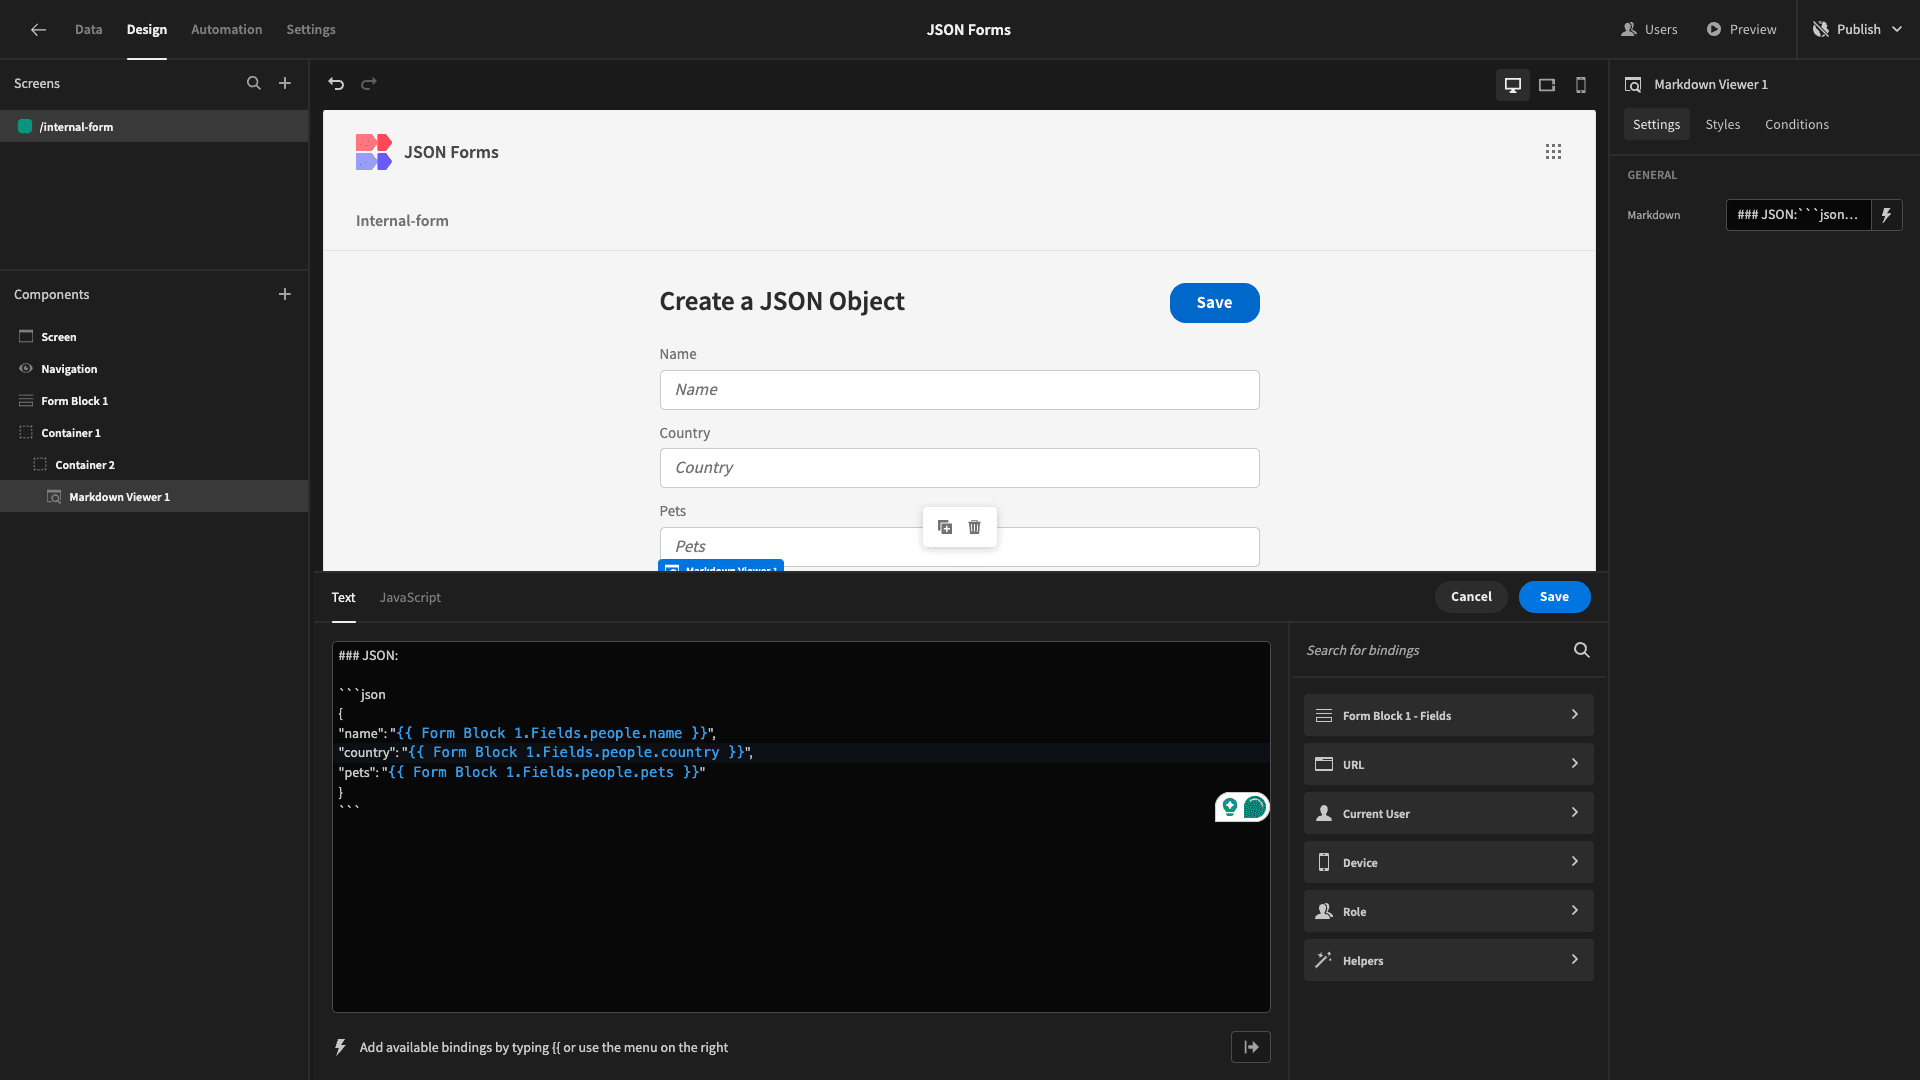1920x1080 pixels.
Task: Click the delete icon on Pets field
Action: (x=975, y=527)
